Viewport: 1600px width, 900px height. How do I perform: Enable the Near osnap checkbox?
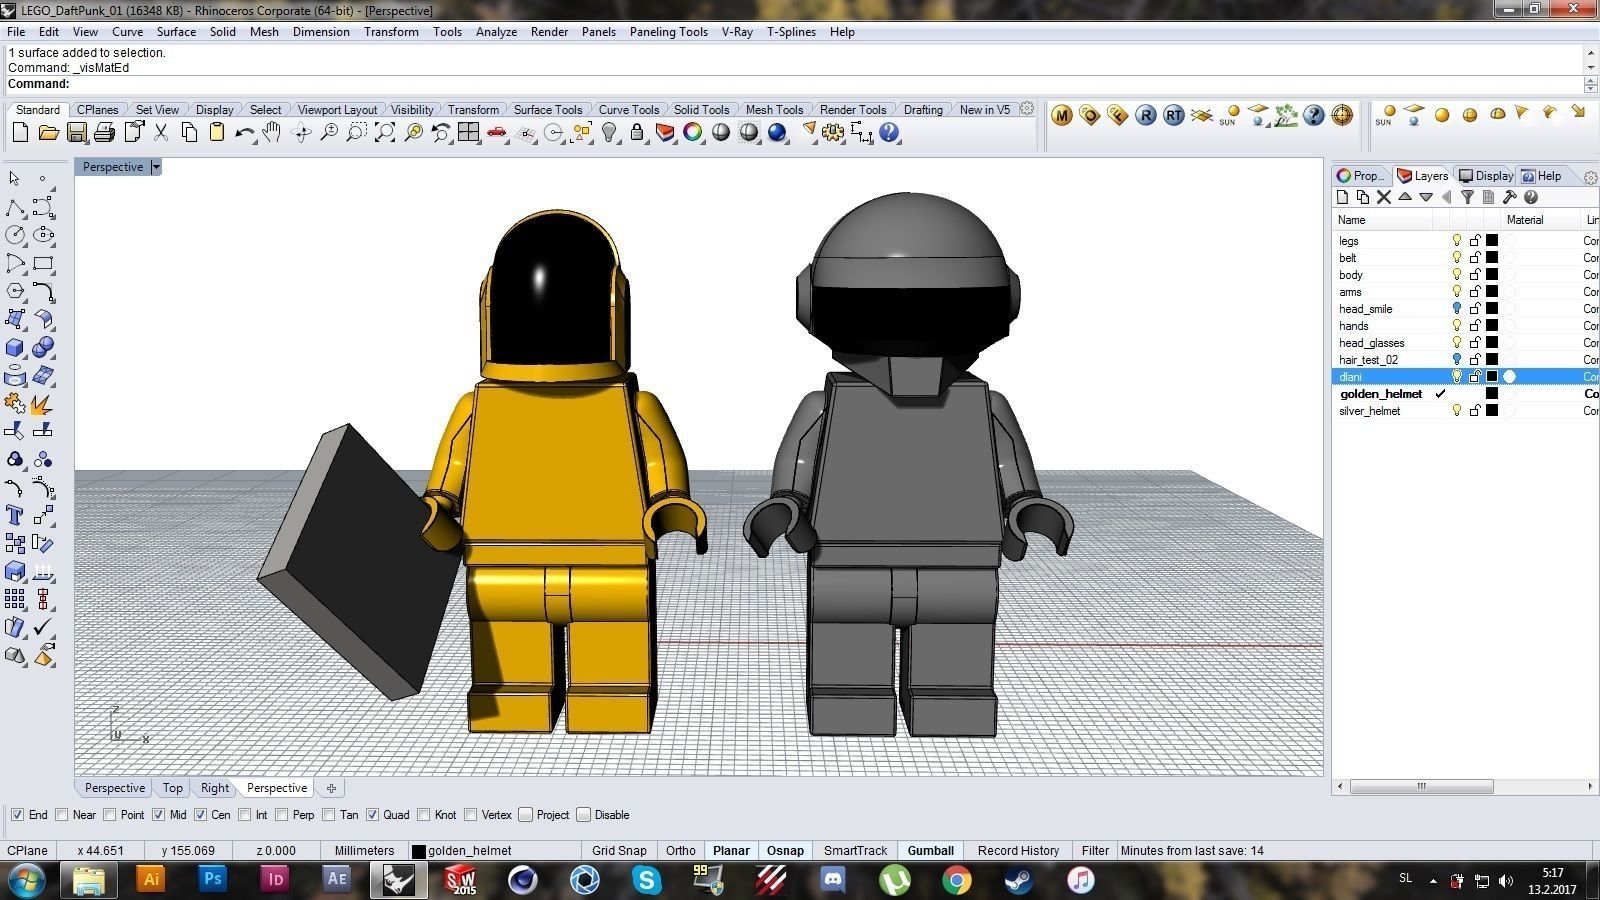click(x=62, y=815)
